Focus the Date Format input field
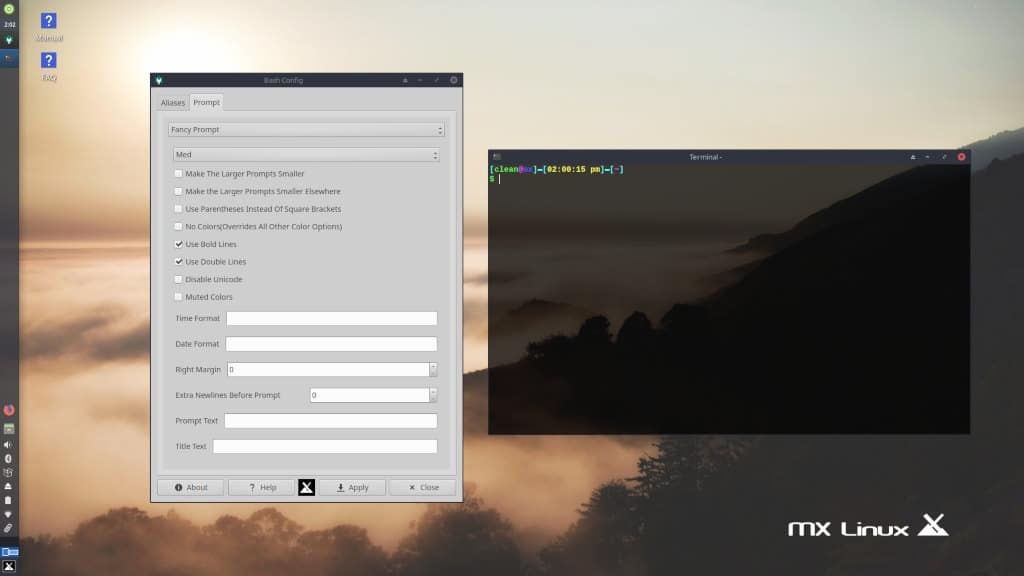 (x=331, y=344)
